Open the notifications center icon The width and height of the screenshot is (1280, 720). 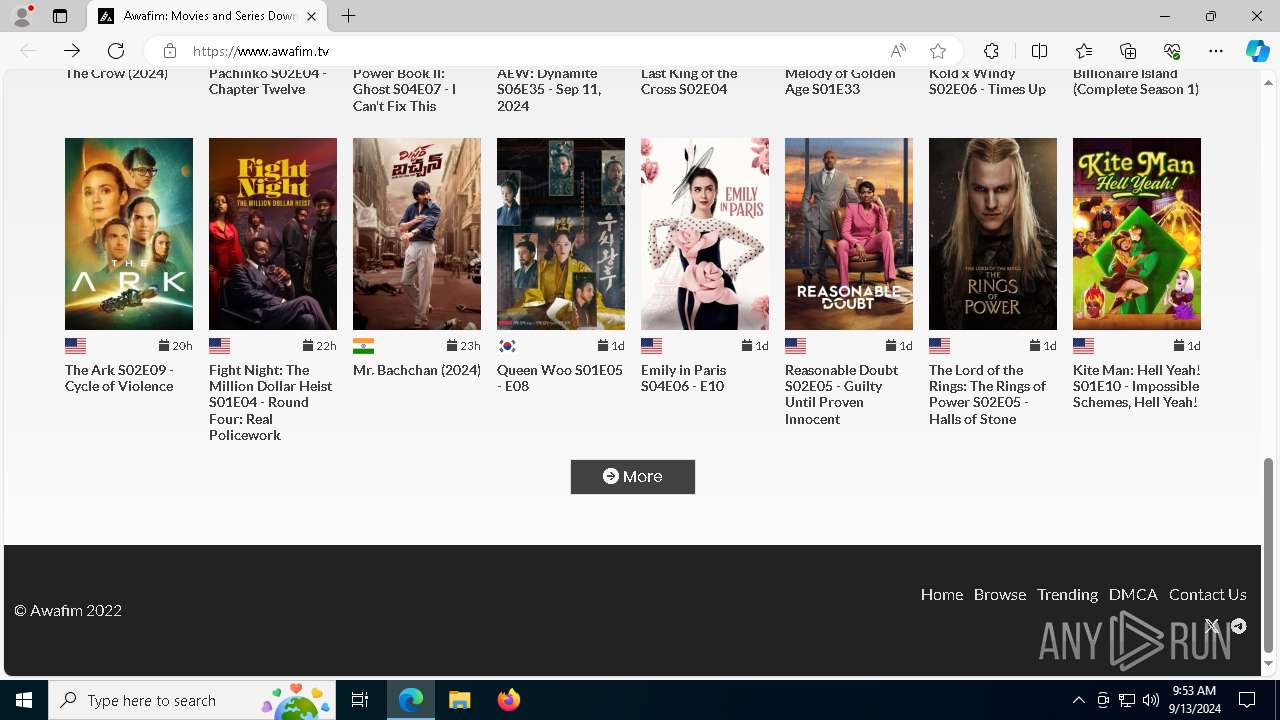point(1247,700)
